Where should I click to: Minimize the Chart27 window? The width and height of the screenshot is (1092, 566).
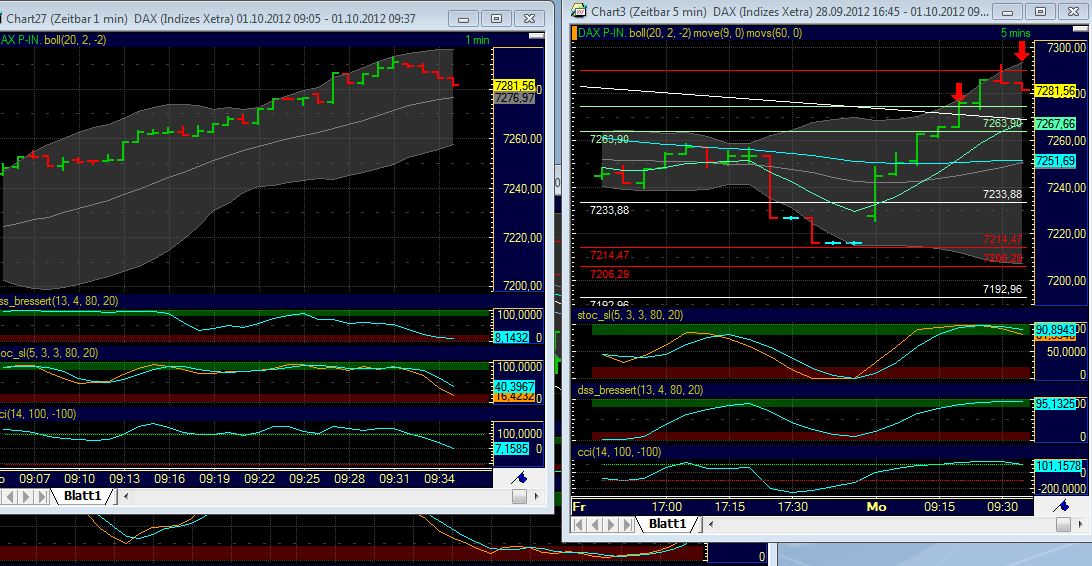click(x=463, y=19)
